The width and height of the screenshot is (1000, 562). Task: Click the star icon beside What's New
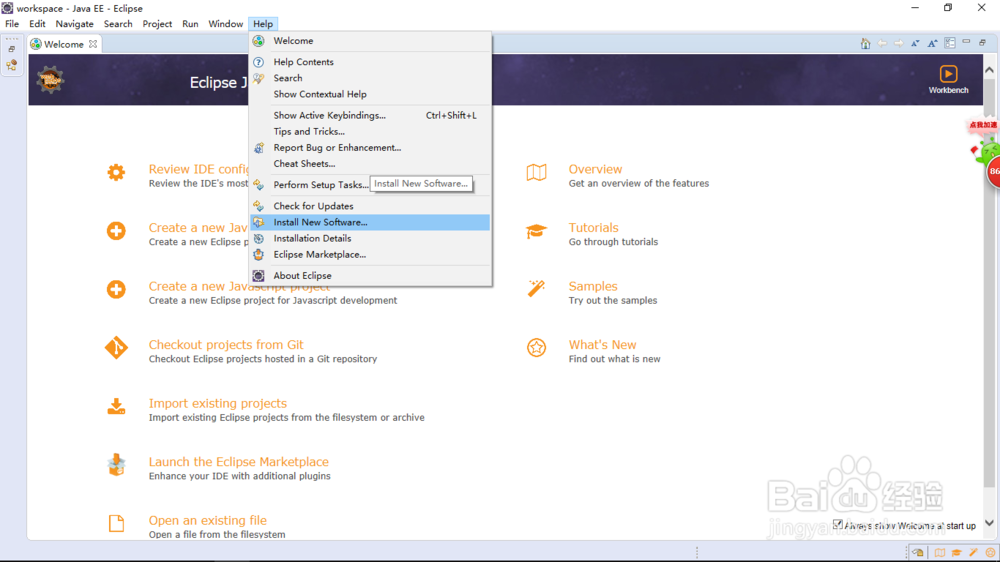coord(536,348)
